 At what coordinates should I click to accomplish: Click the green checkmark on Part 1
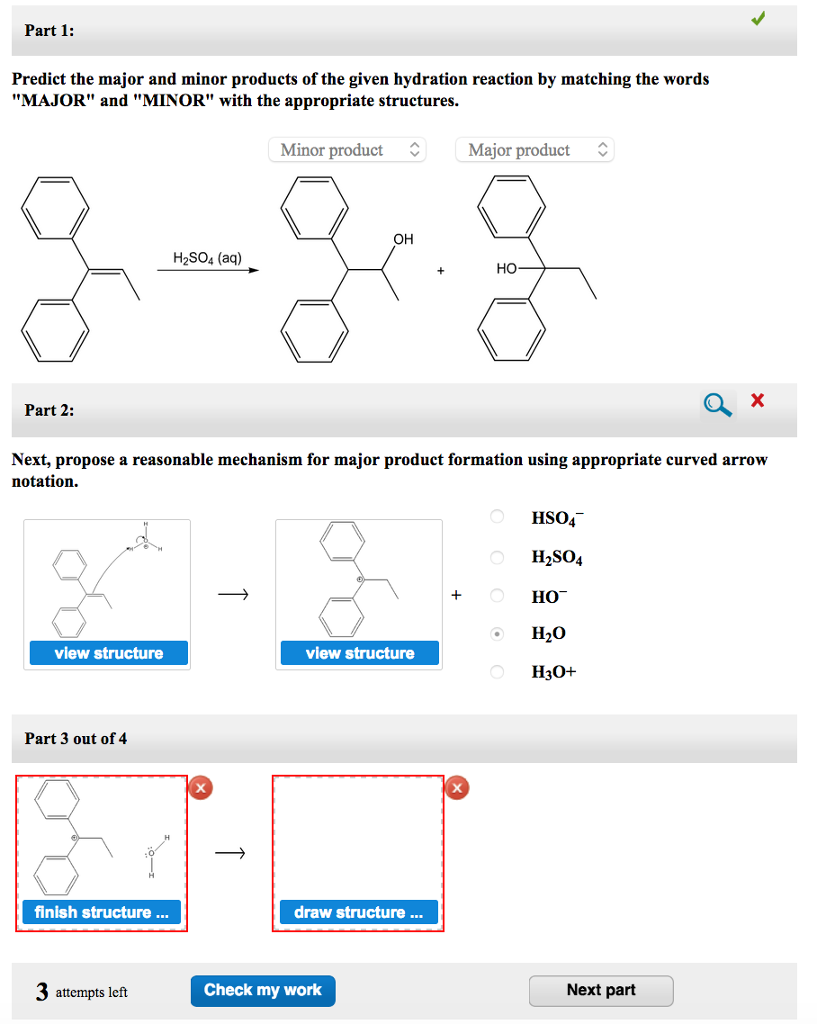click(758, 18)
